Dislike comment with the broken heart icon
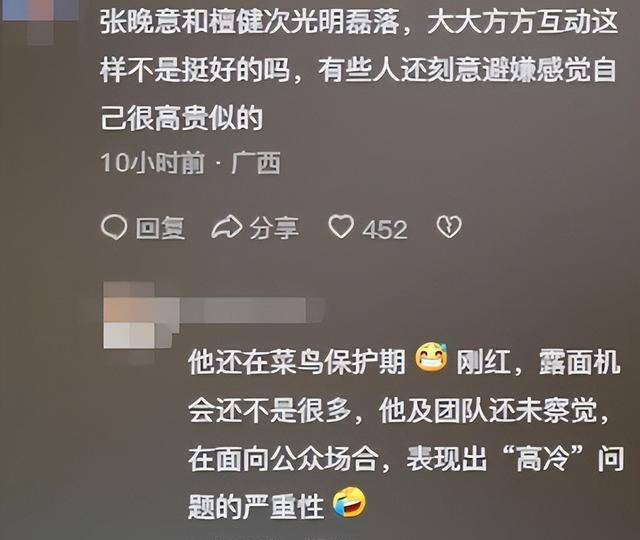 click(x=449, y=227)
